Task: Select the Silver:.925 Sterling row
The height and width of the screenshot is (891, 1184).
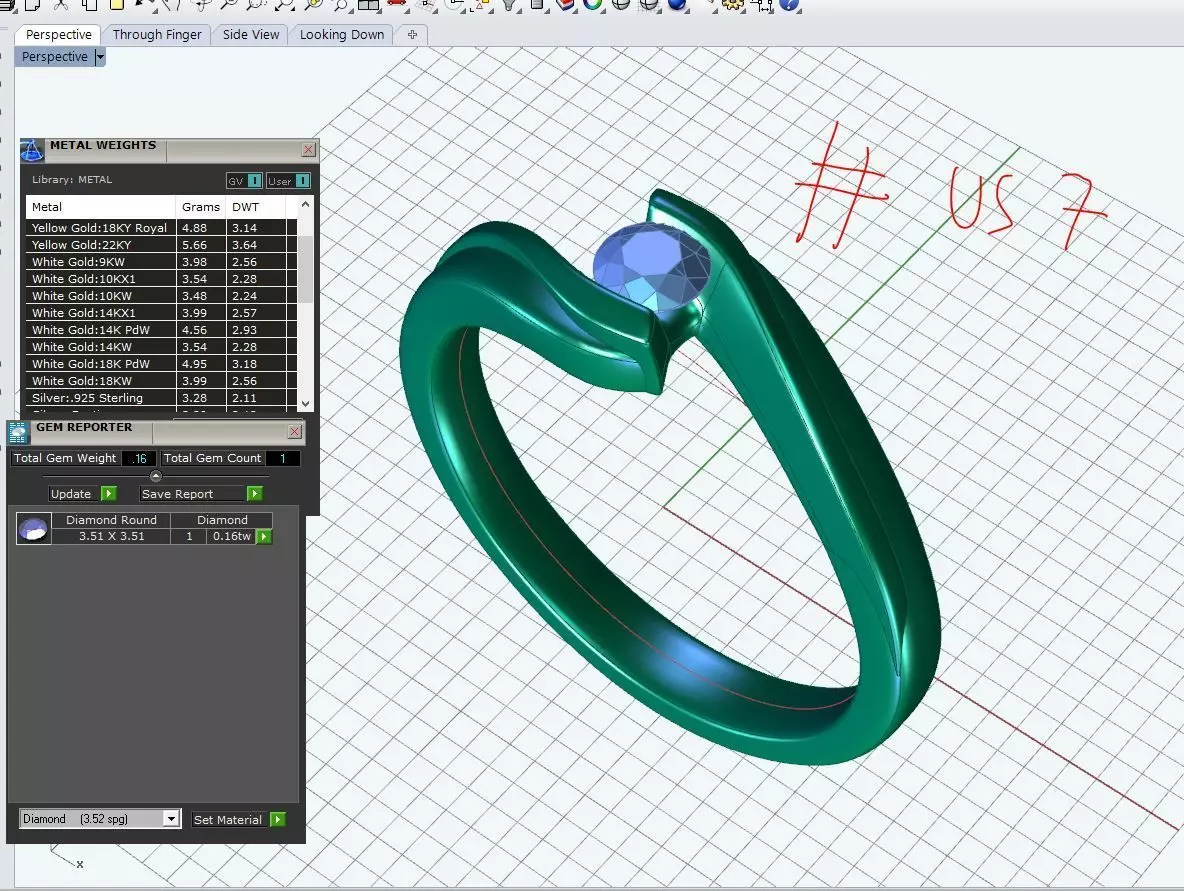Action: click(162, 398)
